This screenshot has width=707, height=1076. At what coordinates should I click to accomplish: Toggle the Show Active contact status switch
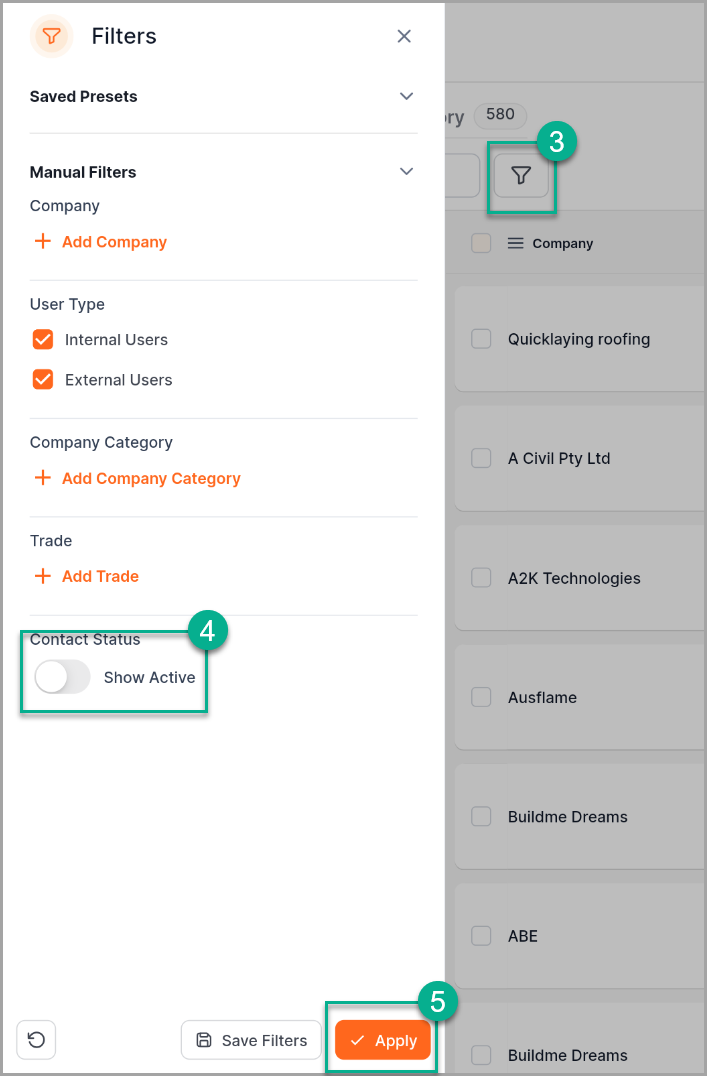coord(63,677)
